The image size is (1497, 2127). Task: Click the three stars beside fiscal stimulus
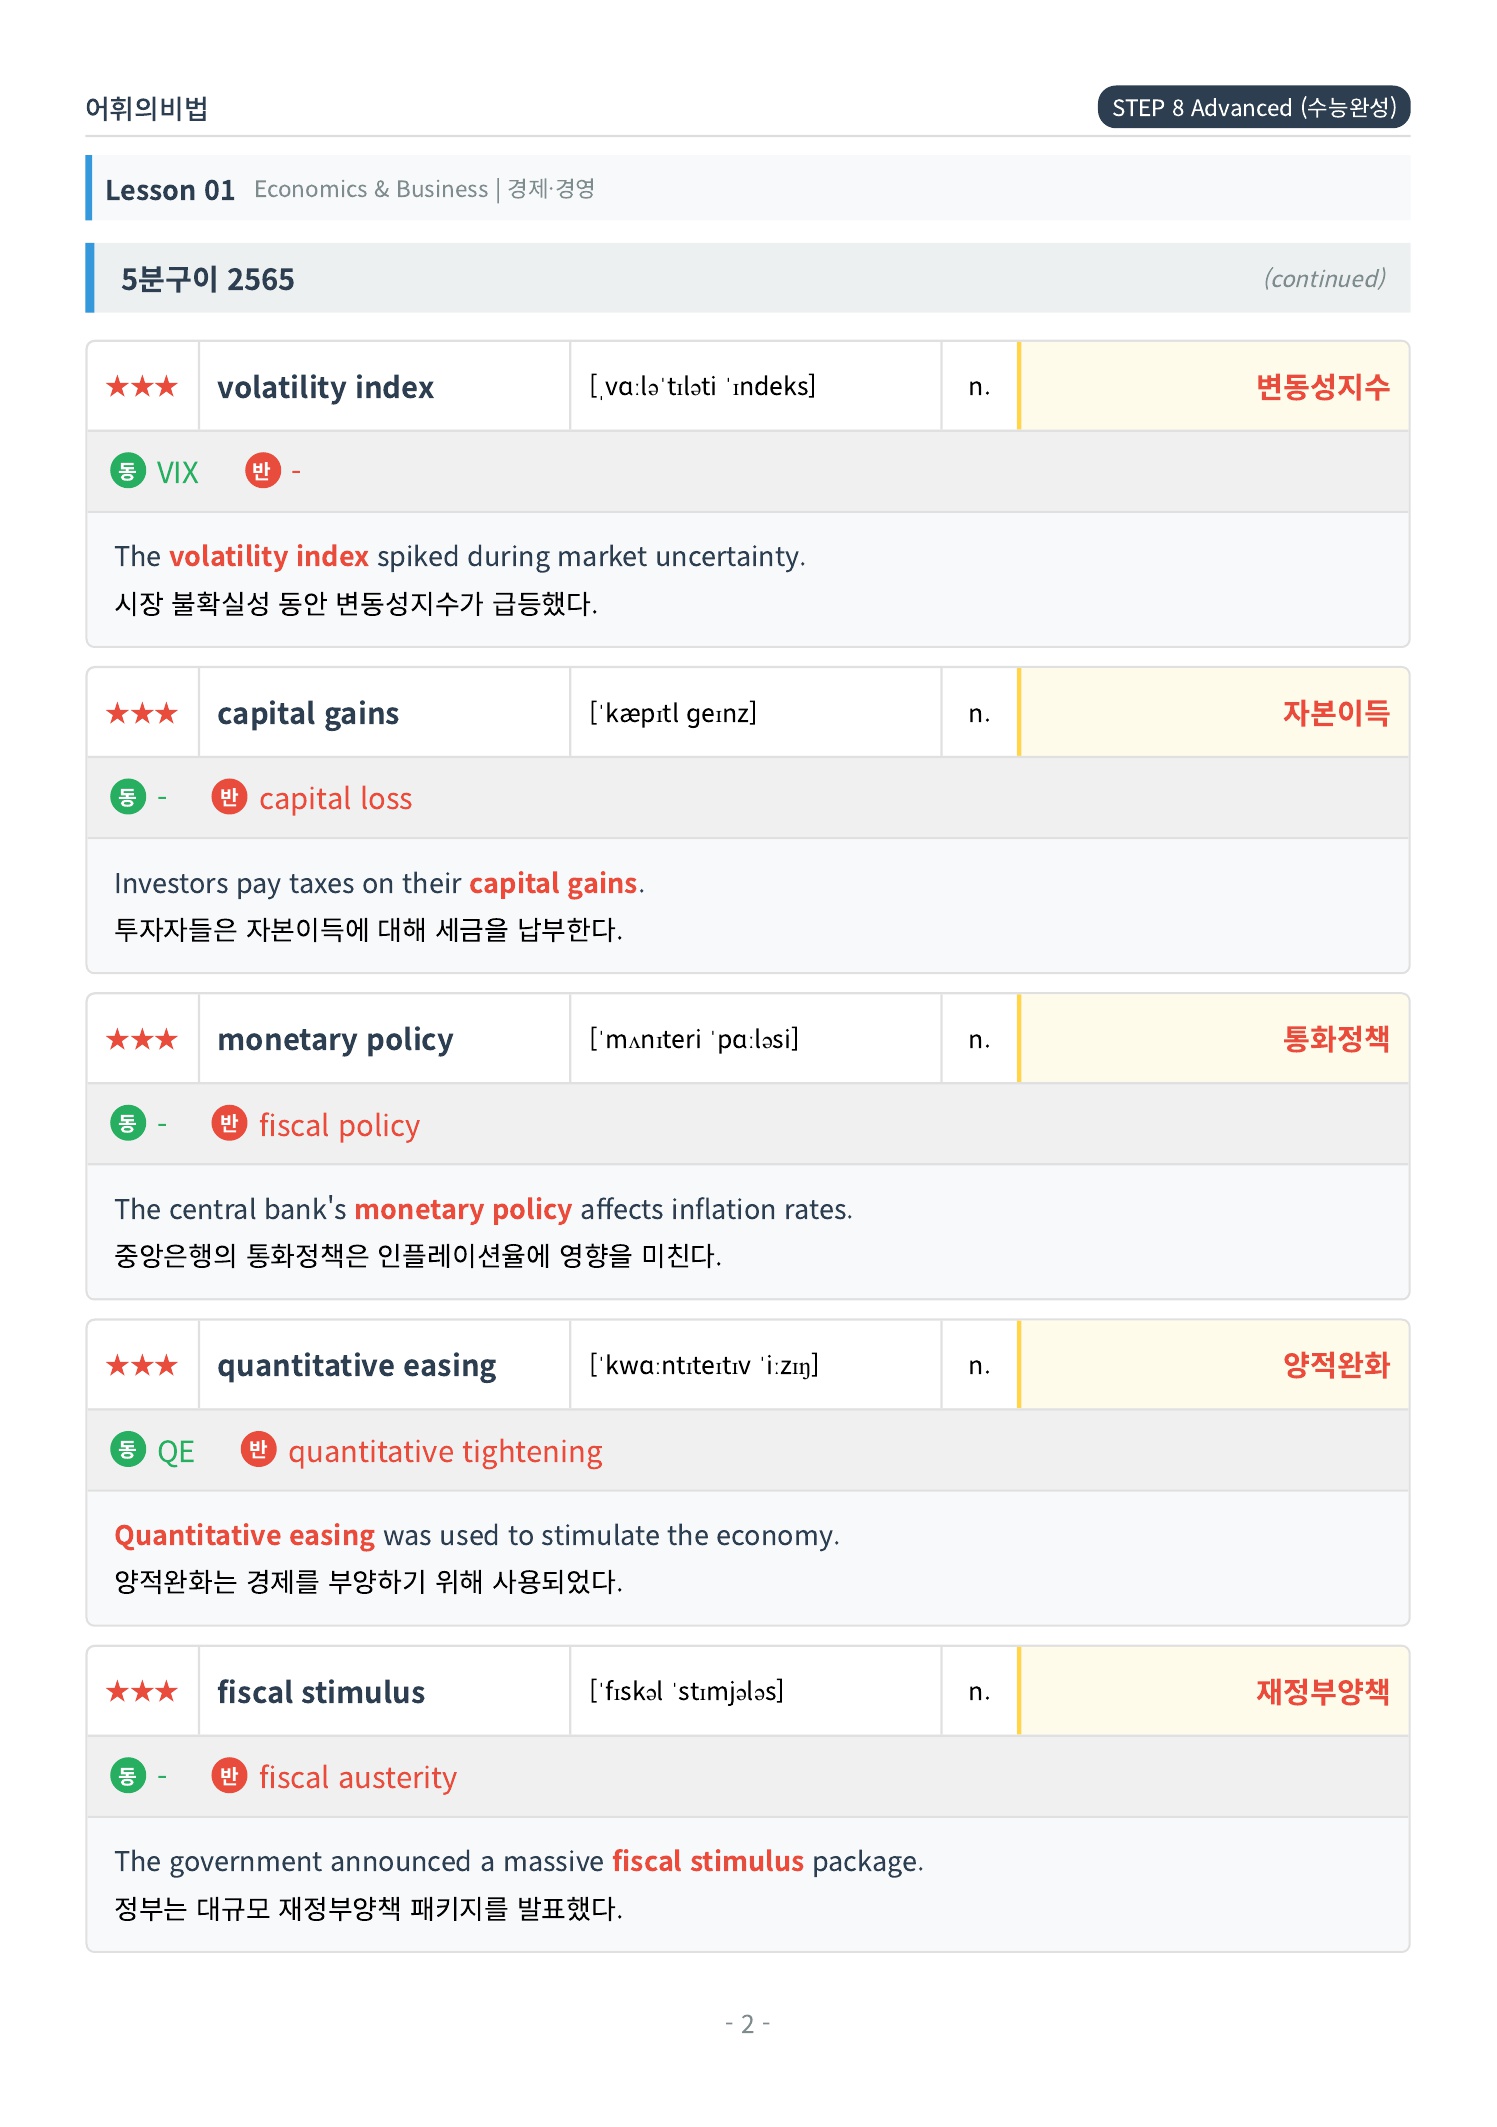click(142, 1691)
